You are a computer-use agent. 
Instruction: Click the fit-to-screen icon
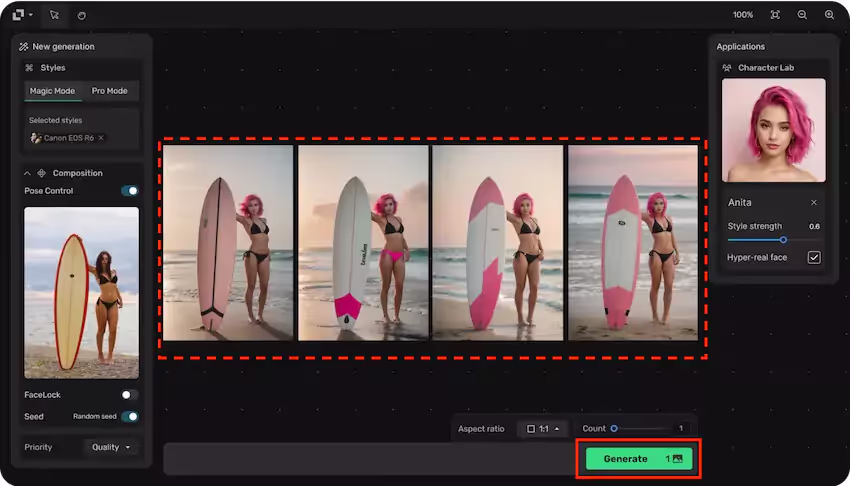point(775,15)
